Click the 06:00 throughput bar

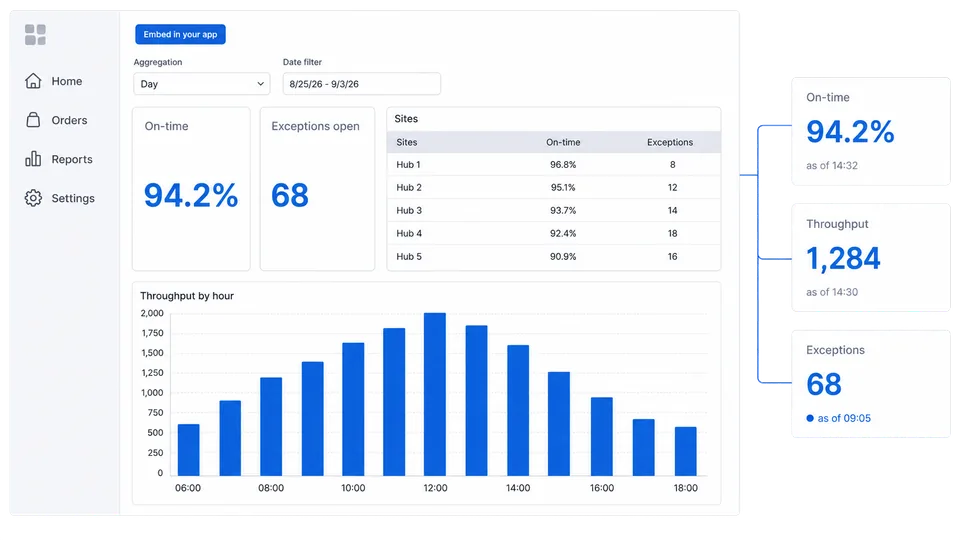[x=188, y=450]
